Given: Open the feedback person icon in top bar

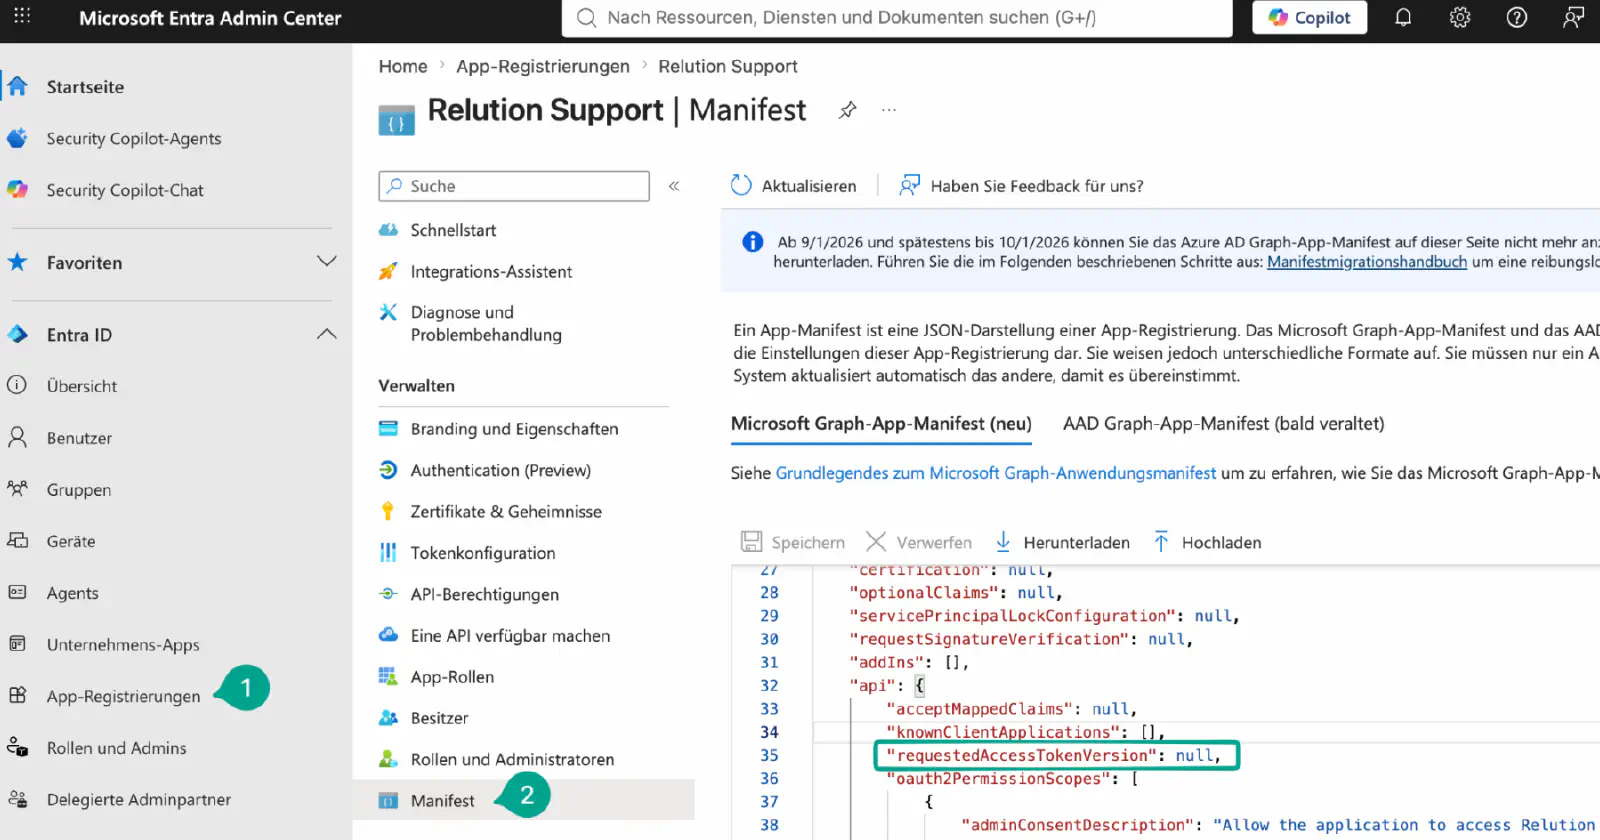Looking at the screenshot, I should 1573,17.
